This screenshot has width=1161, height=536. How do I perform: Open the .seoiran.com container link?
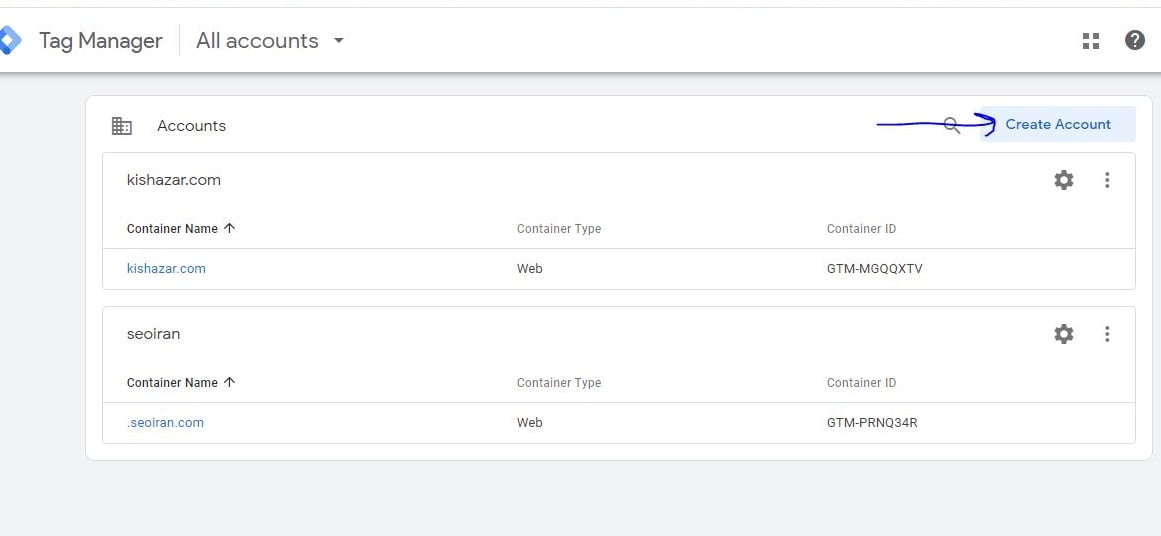[165, 423]
